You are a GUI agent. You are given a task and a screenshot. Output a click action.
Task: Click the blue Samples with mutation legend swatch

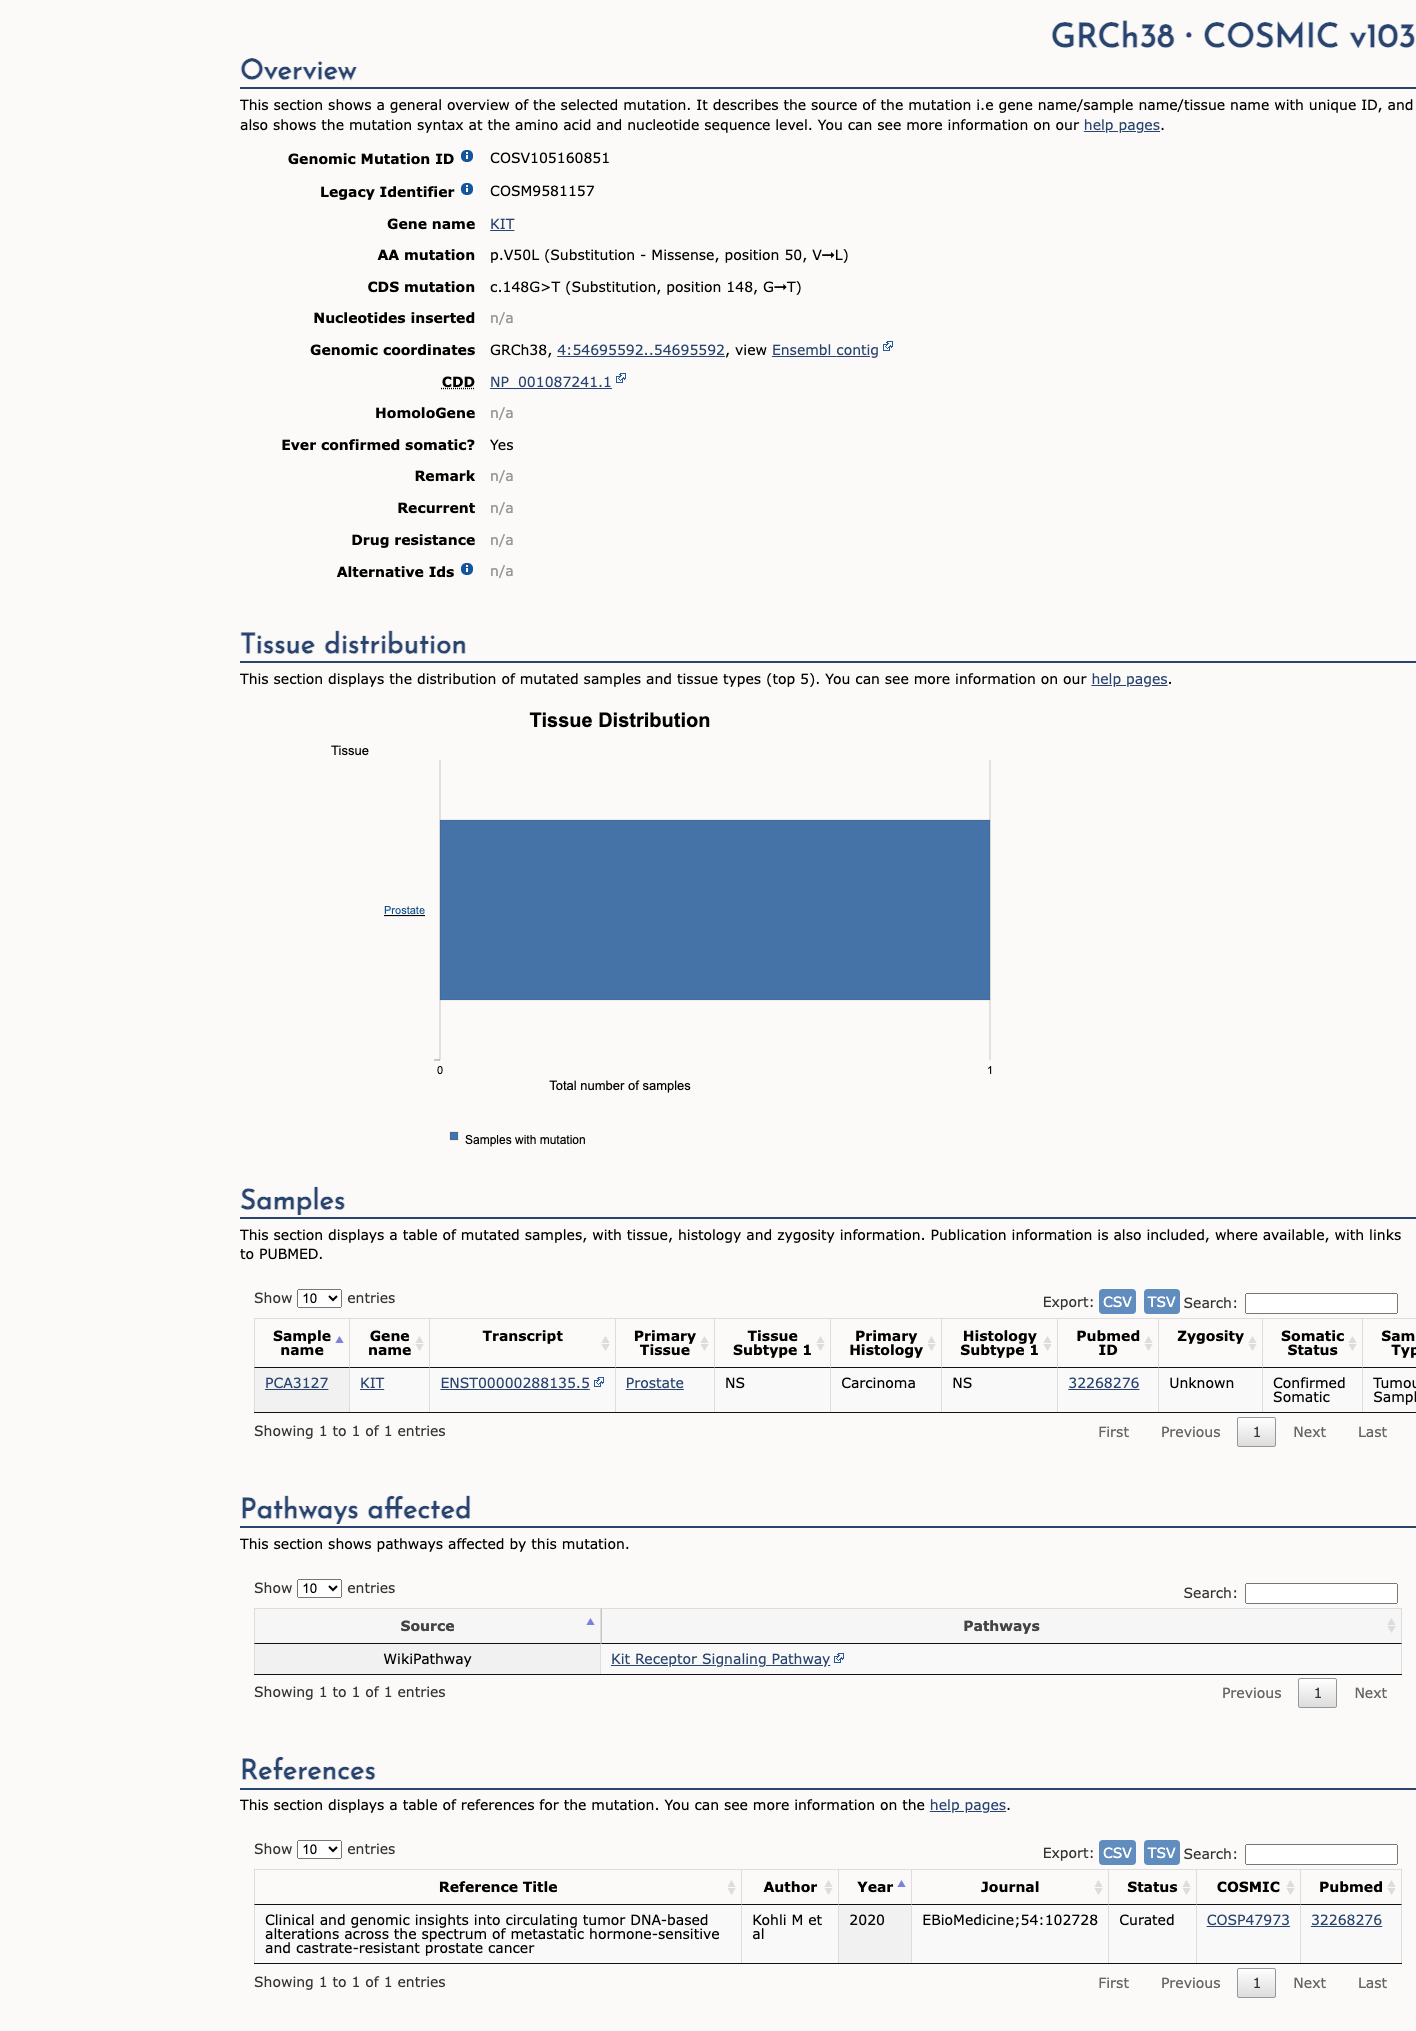click(x=454, y=1136)
